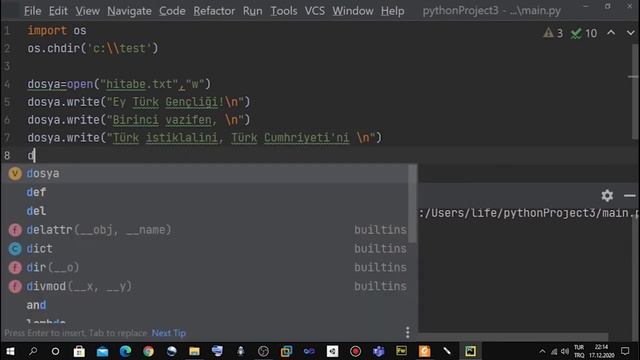Open Microsoft Store from taskbar

coord(79,351)
